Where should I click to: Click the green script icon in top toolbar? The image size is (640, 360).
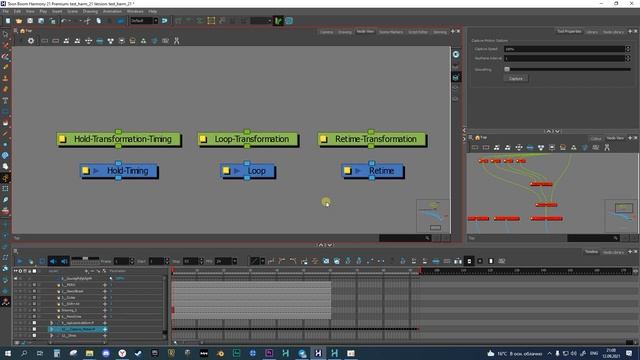(278, 20)
